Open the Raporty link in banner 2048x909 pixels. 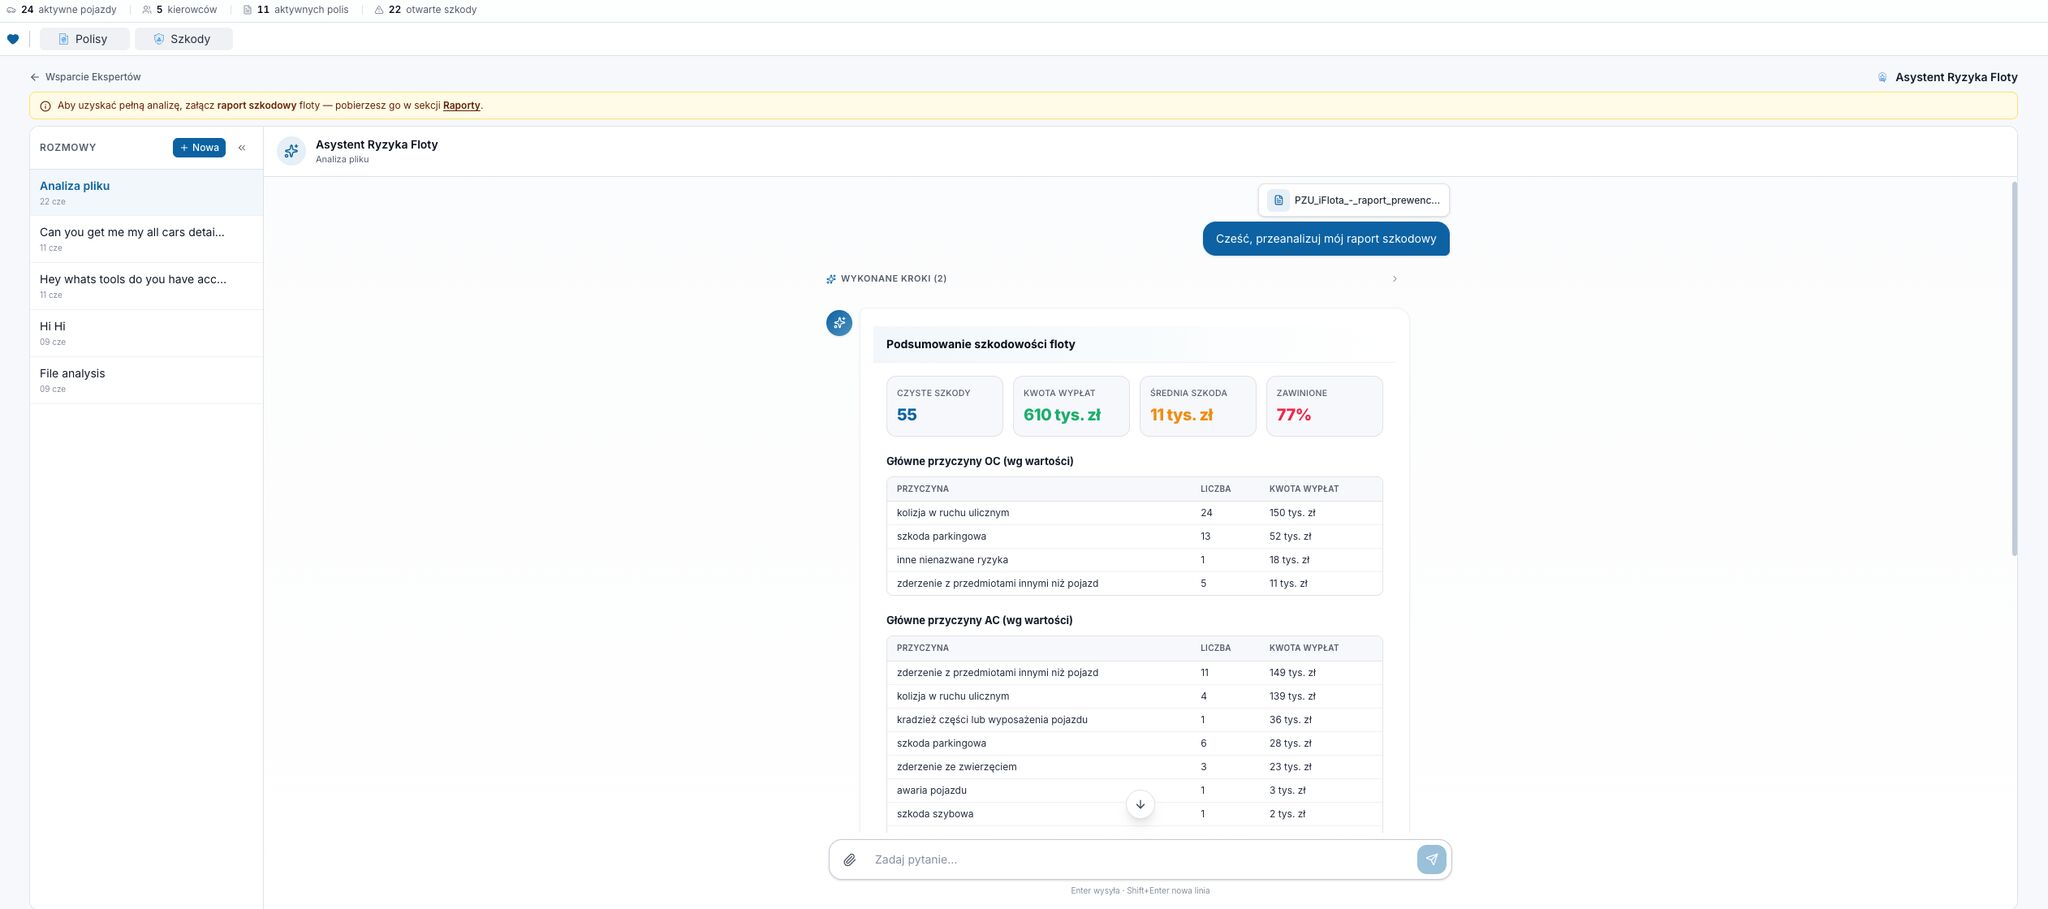coord(462,106)
